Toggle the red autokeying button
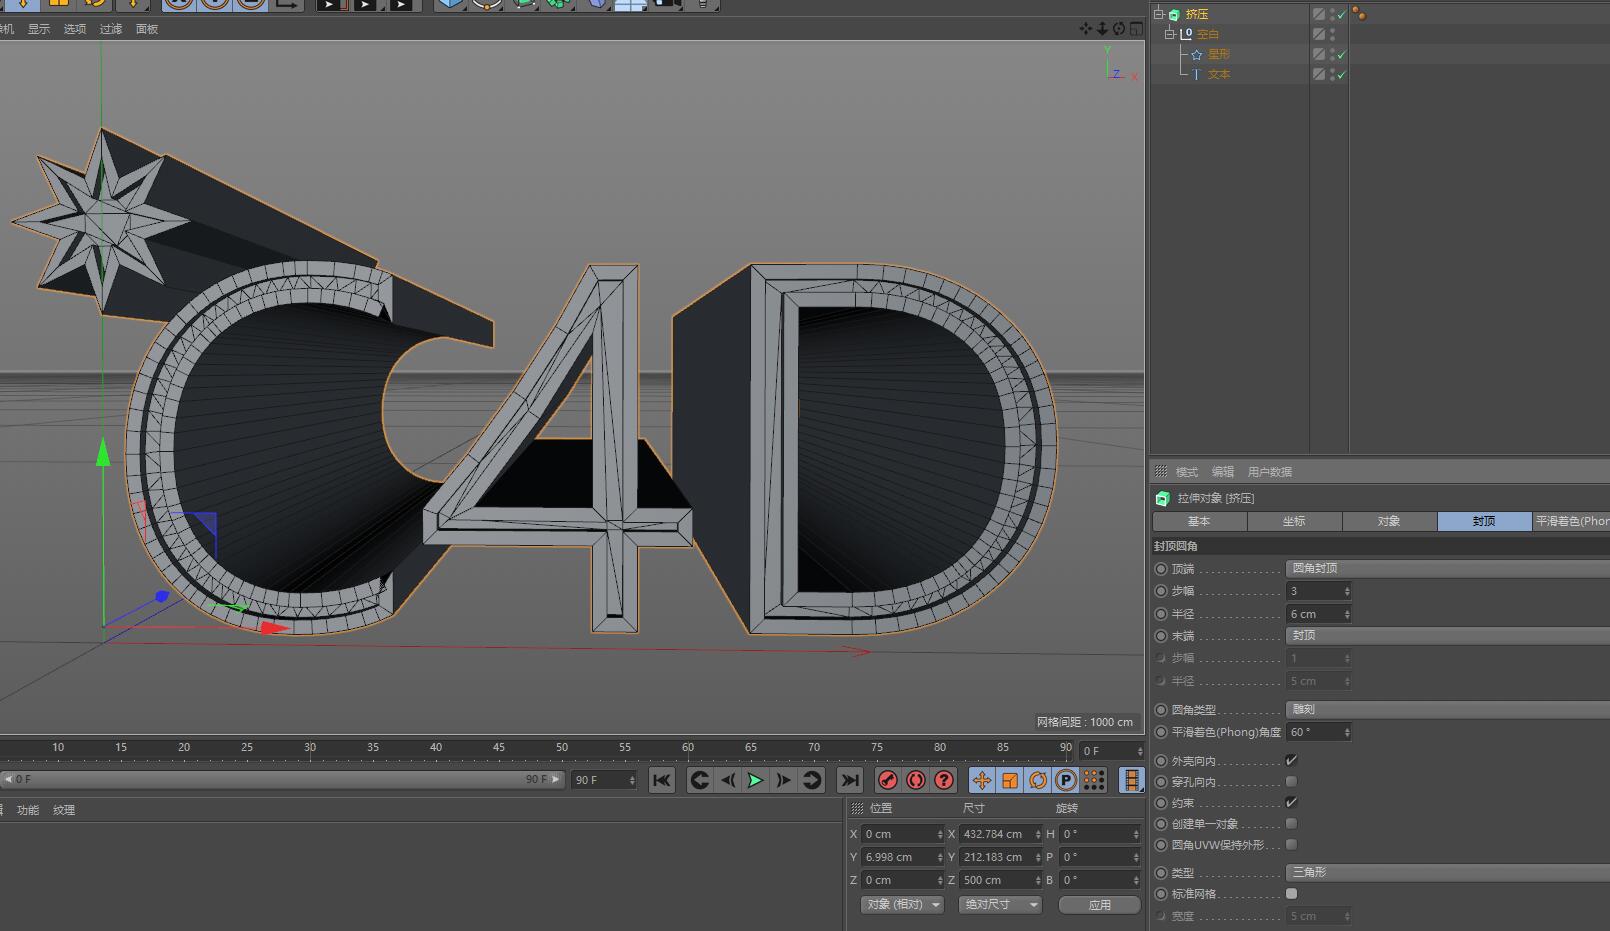This screenshot has width=1610, height=931. click(915, 781)
